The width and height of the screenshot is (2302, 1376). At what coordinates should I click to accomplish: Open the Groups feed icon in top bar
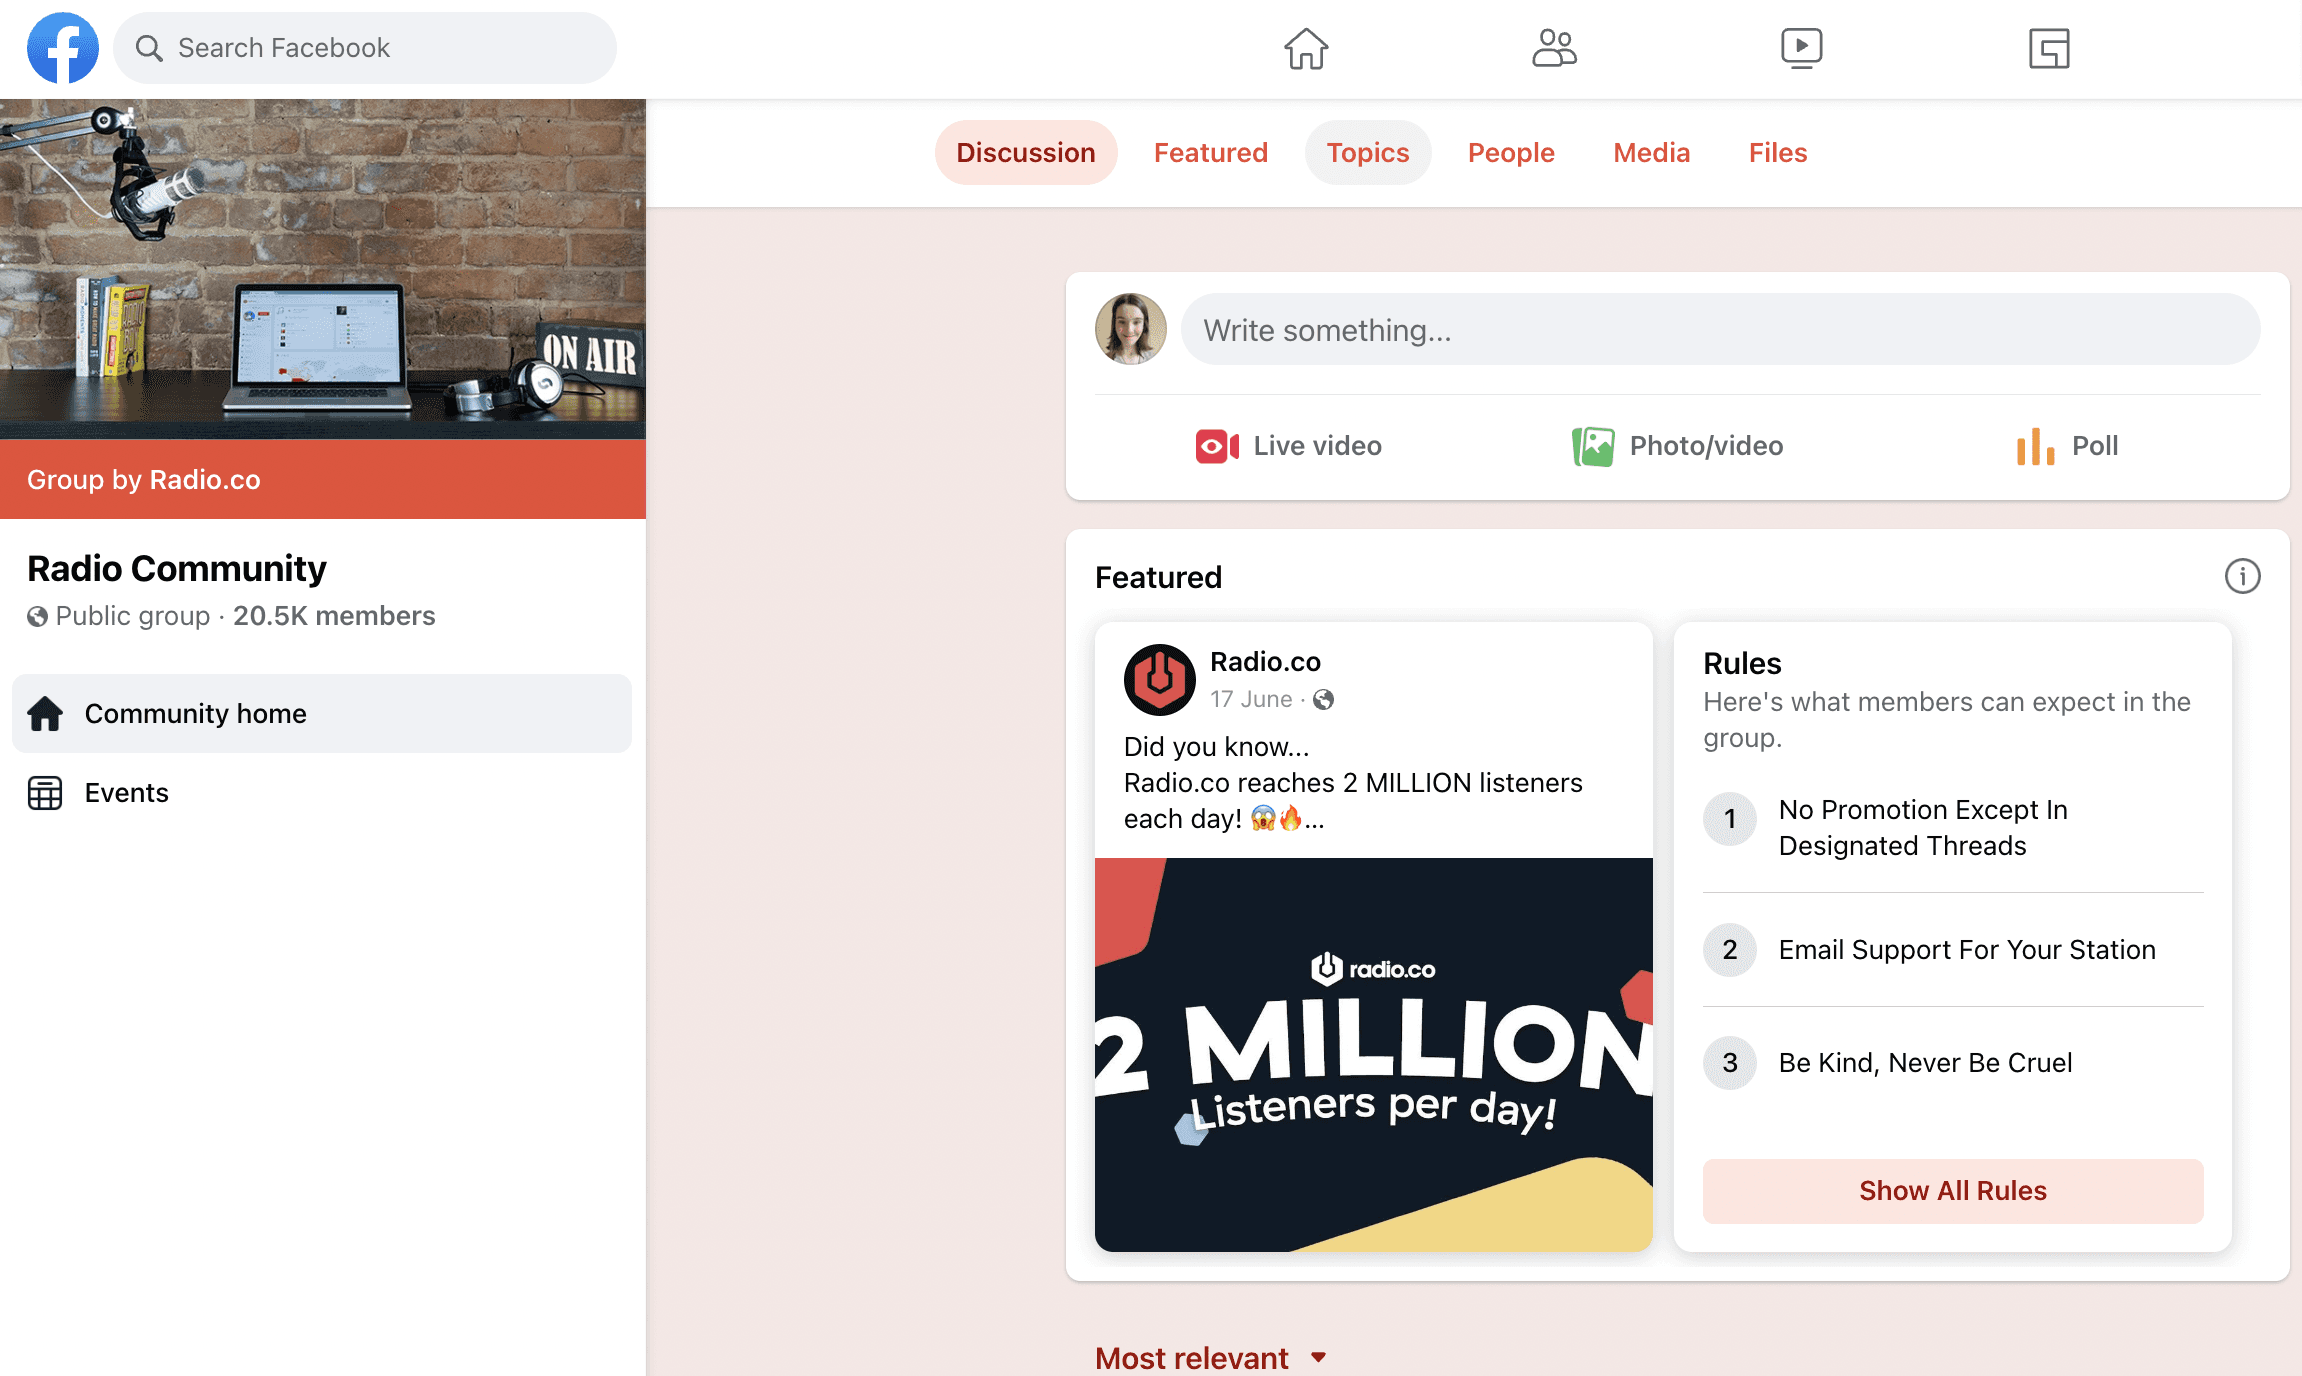click(2049, 48)
